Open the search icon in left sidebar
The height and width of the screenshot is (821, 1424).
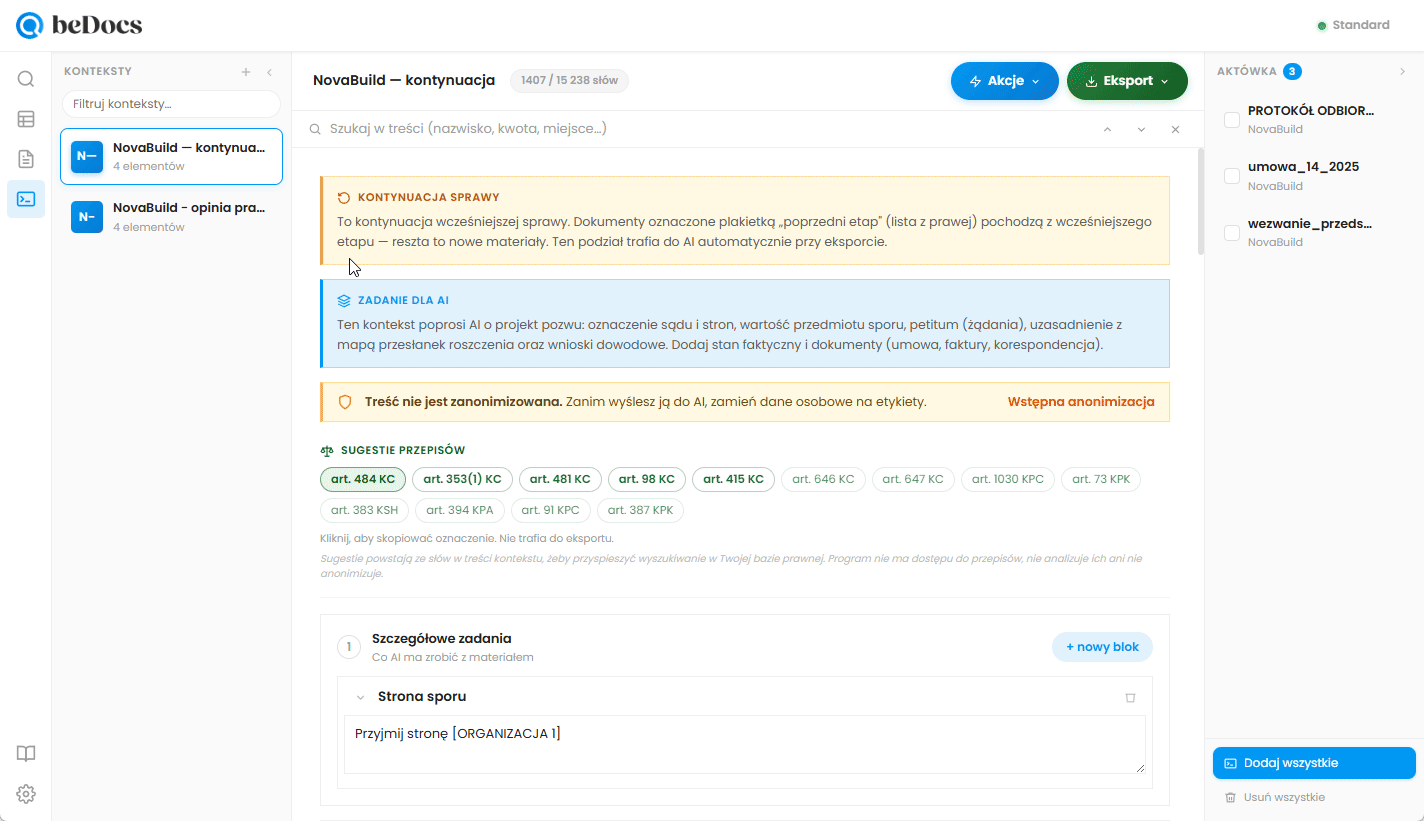26,79
